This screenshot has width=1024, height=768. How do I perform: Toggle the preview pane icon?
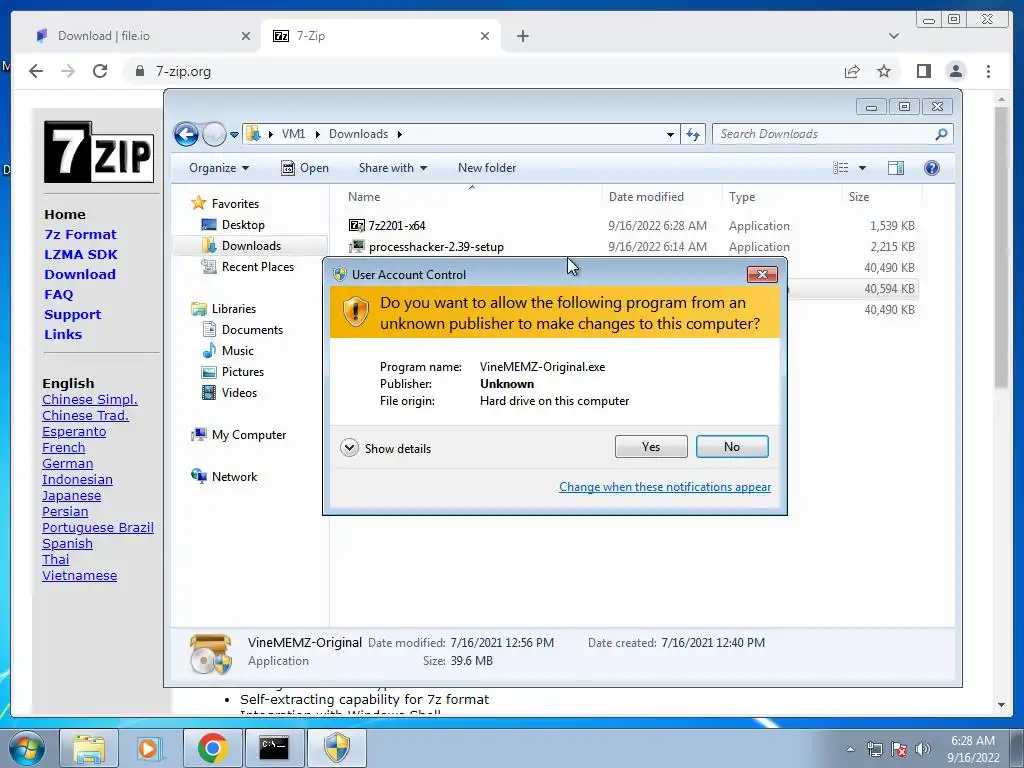tap(896, 168)
